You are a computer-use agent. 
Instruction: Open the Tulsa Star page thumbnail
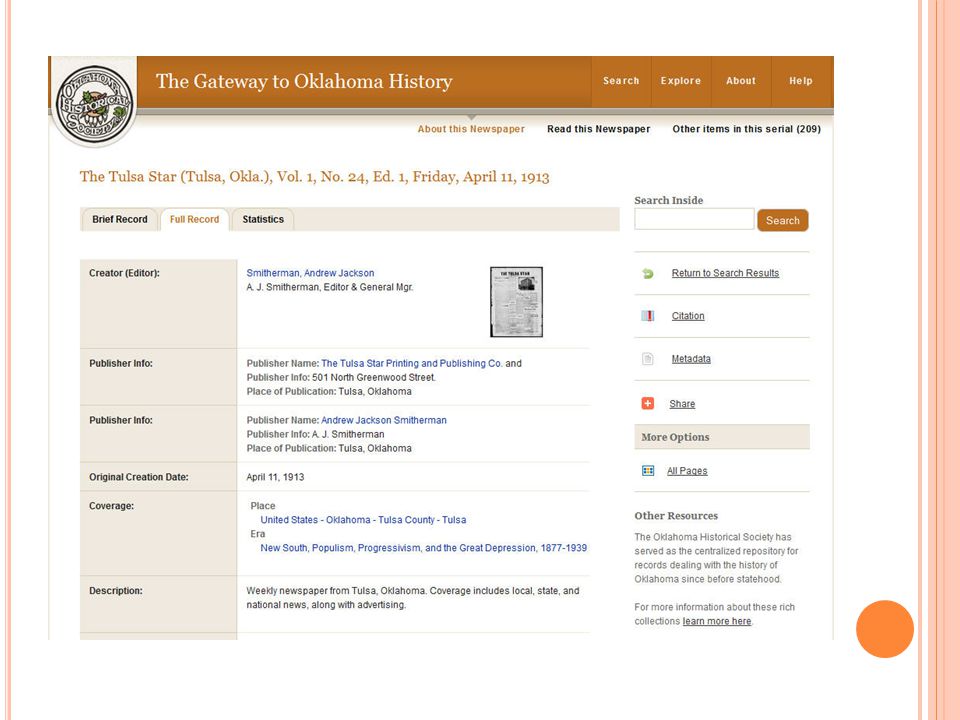point(516,302)
